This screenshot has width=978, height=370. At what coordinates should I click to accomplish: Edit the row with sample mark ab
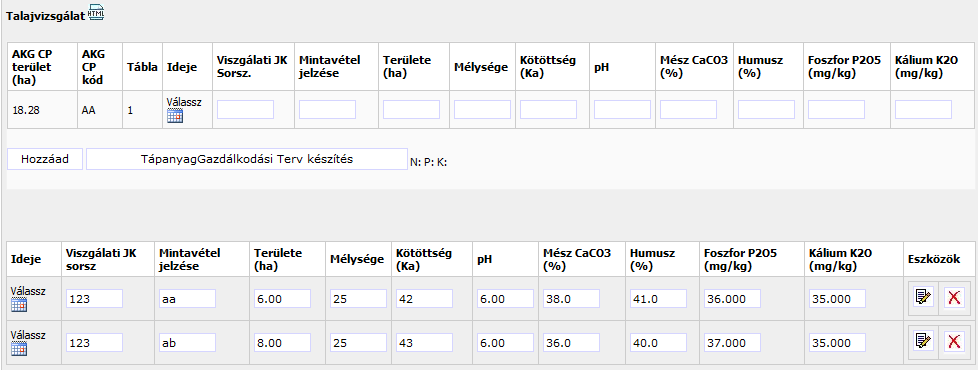click(x=922, y=341)
